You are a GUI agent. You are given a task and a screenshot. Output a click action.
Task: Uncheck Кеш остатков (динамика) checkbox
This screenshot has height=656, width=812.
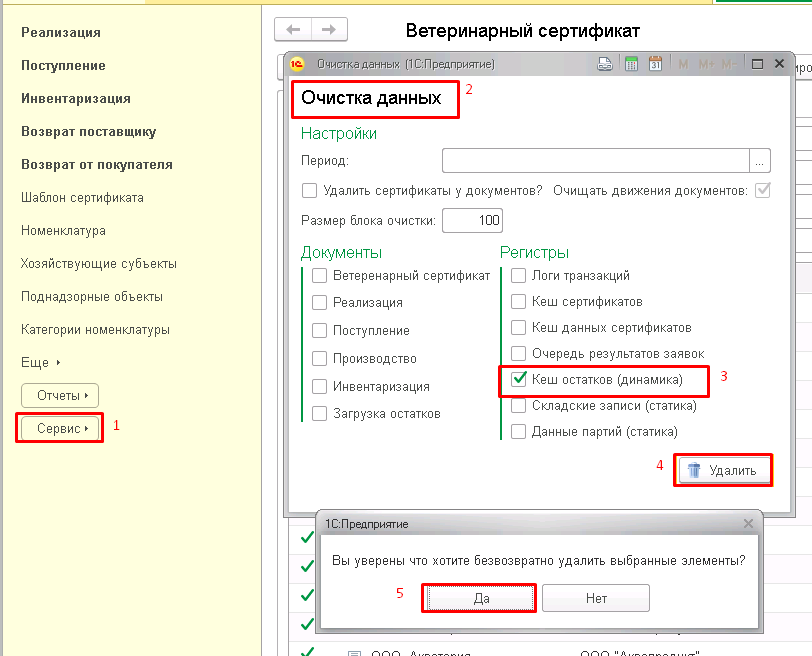tap(518, 379)
